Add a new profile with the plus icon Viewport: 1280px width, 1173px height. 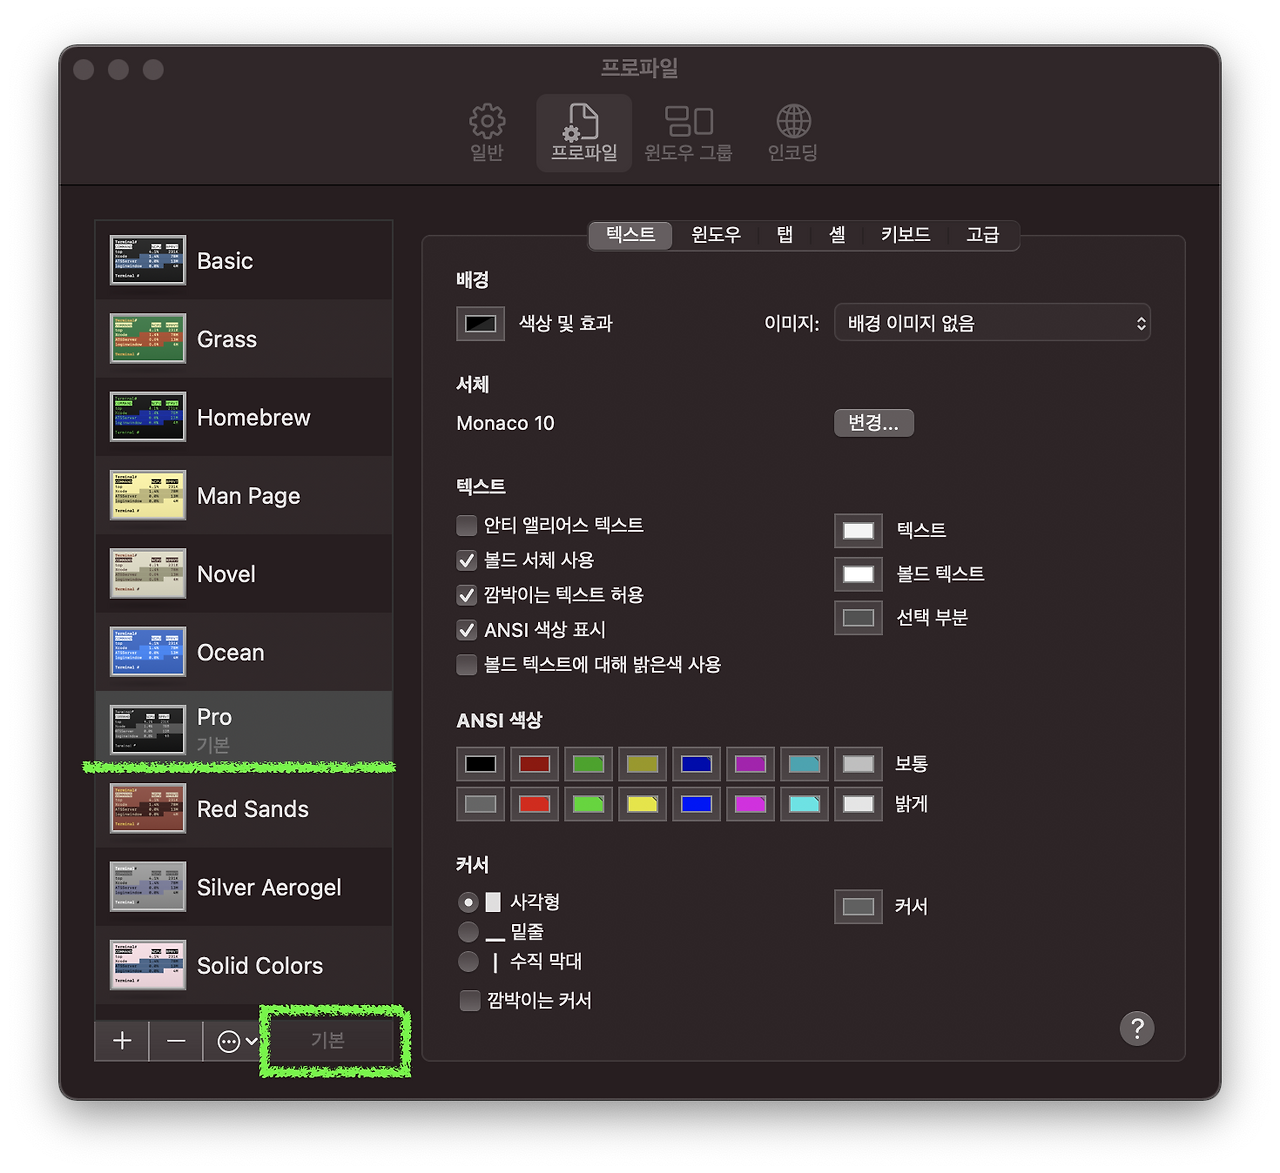coord(121,1040)
